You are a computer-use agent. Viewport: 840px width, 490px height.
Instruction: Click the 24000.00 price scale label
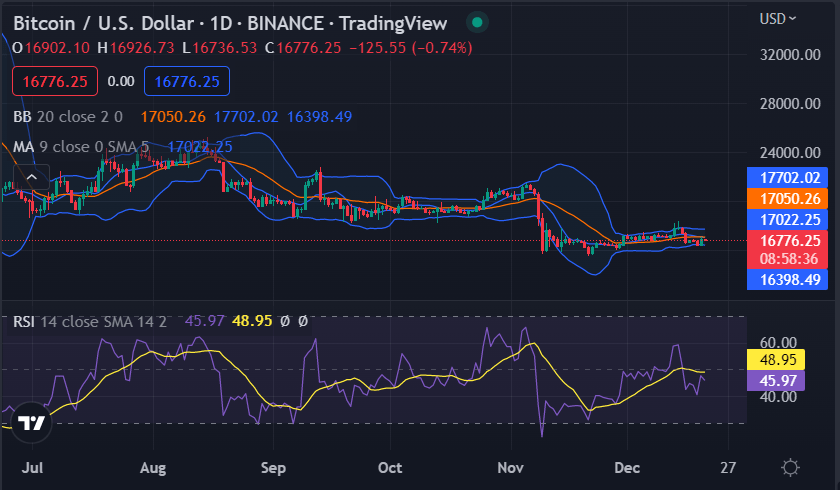click(790, 153)
